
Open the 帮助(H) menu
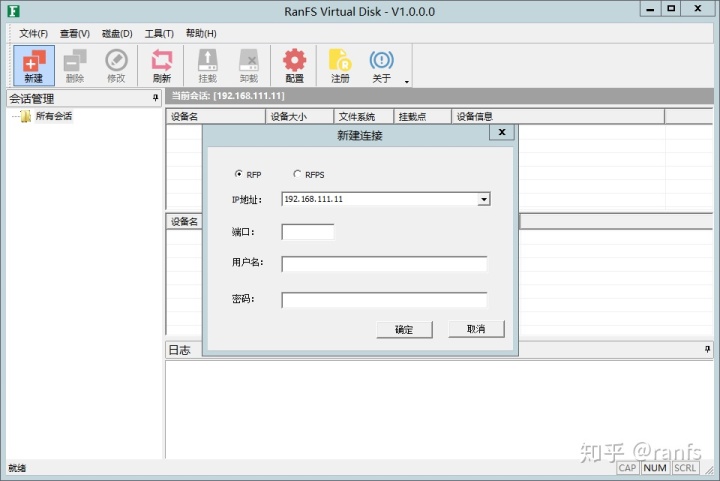point(201,34)
